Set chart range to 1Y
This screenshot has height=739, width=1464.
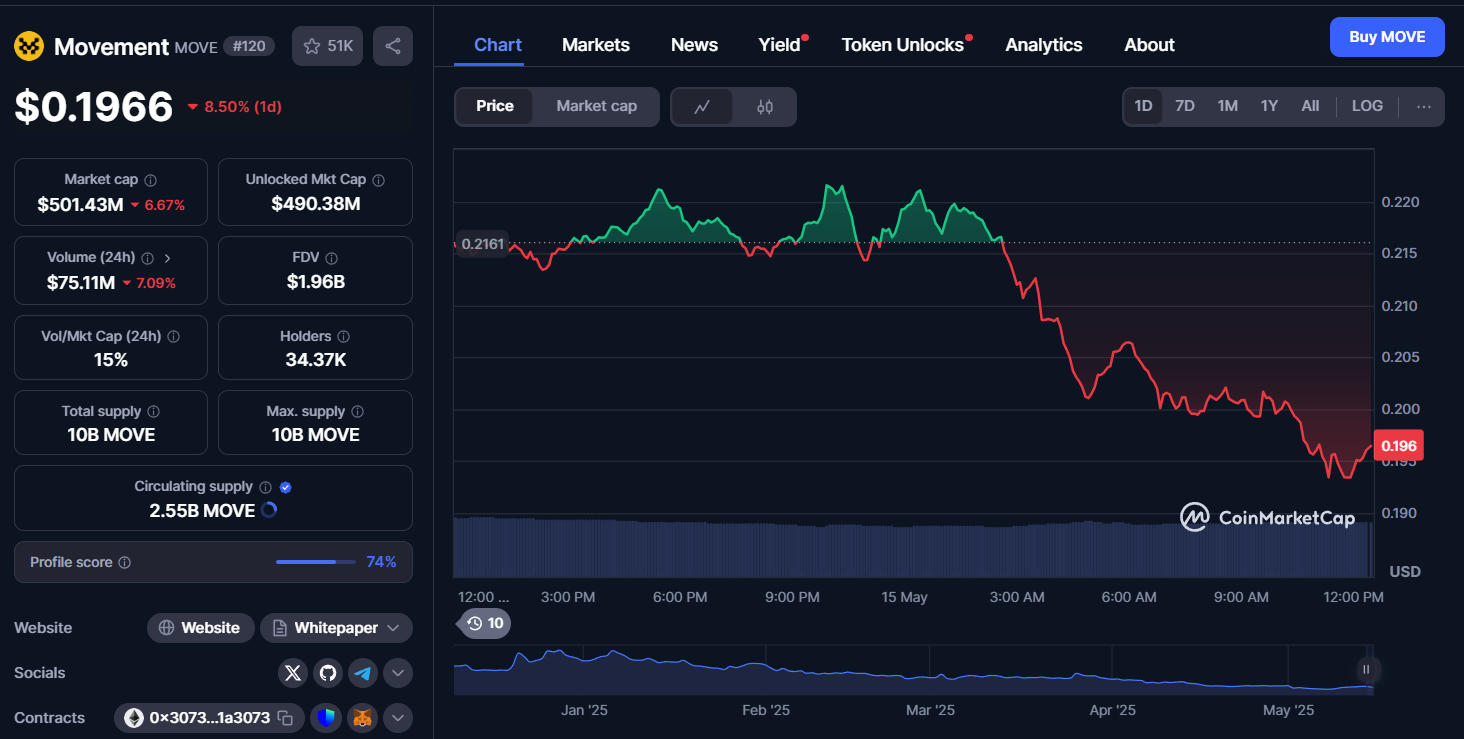(1269, 106)
